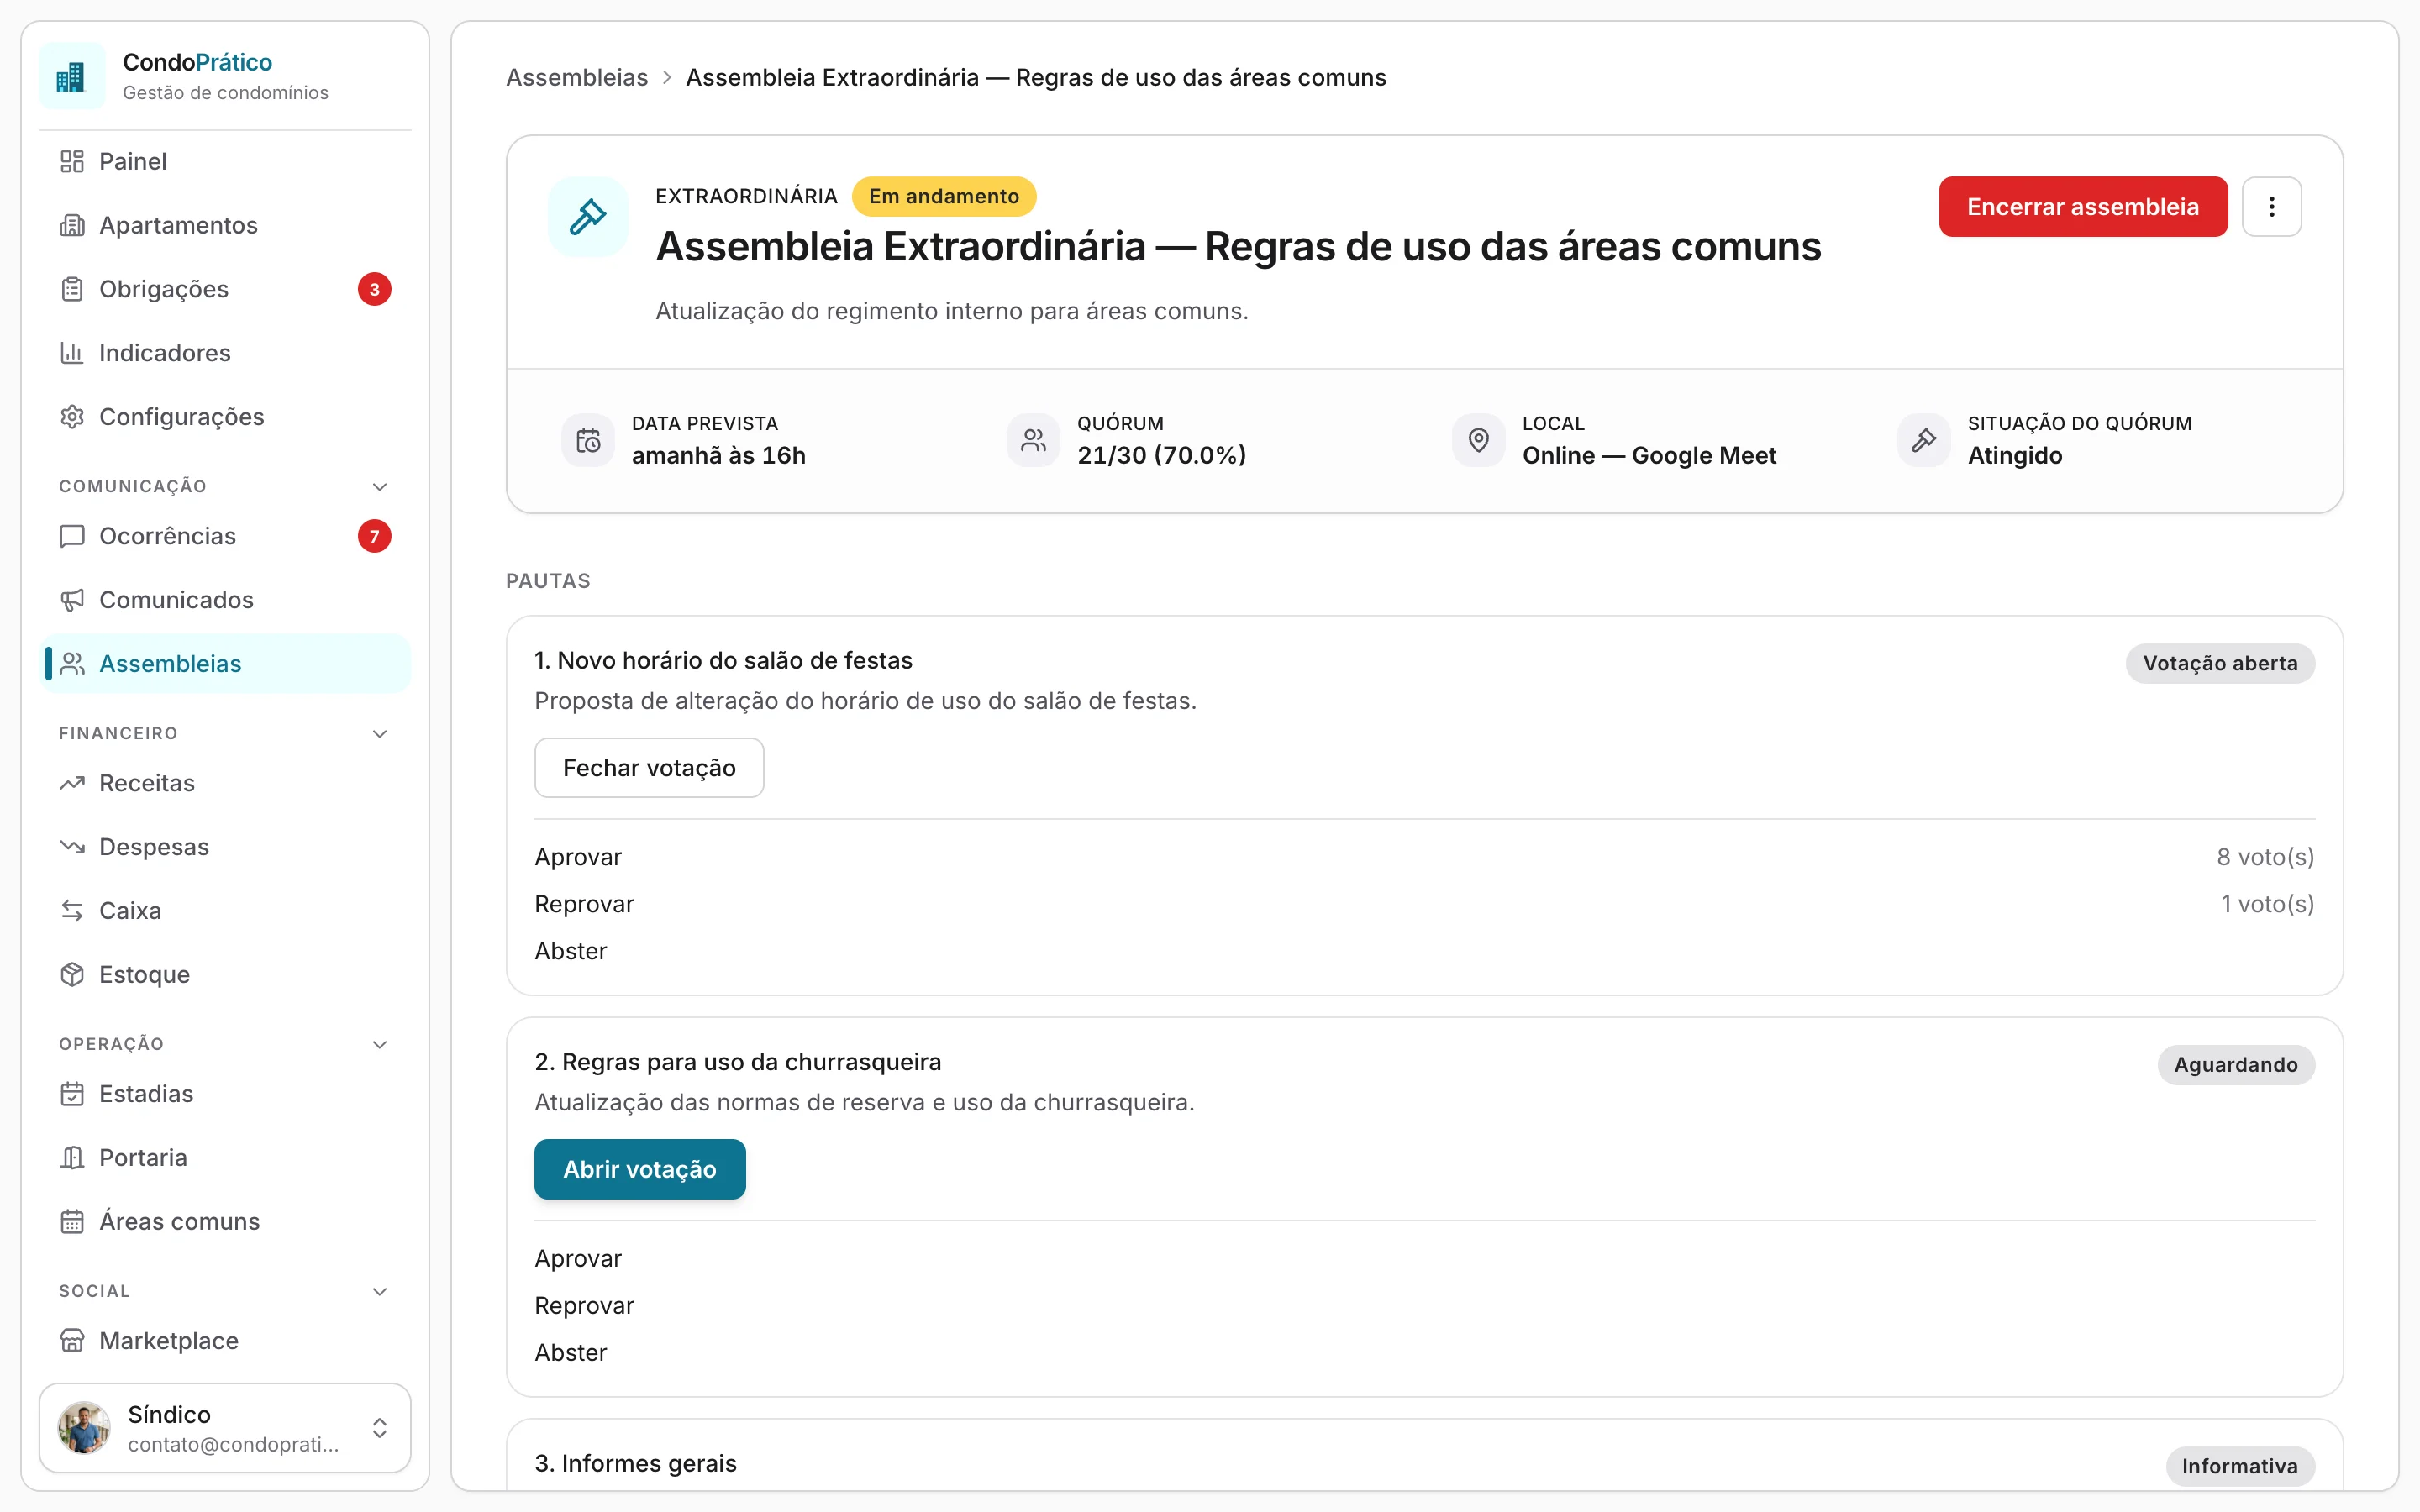
Task: Click Encerrar assembleia button
Action: (x=2082, y=207)
